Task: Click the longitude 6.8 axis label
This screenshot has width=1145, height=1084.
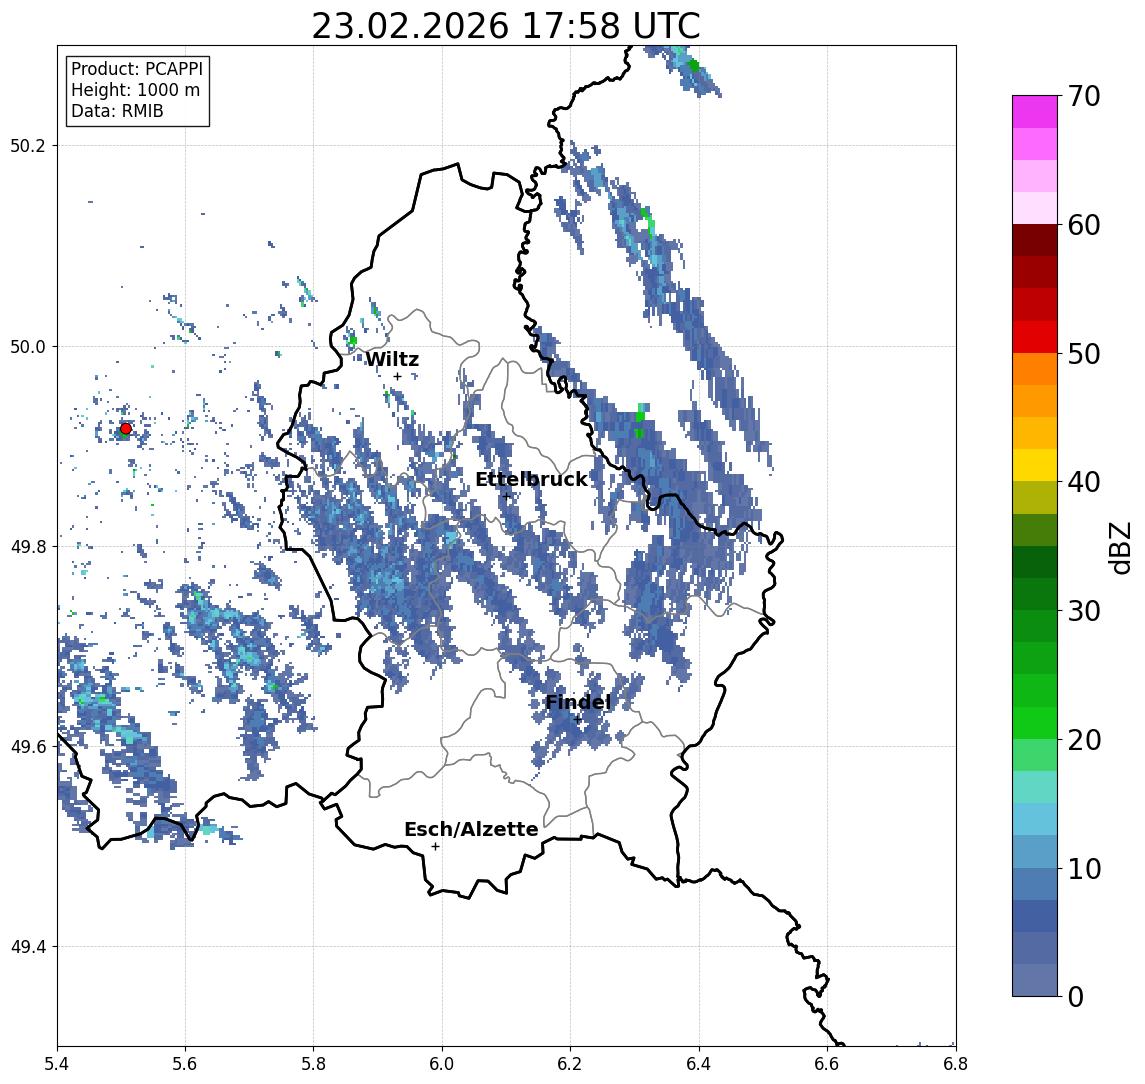Action: [x=955, y=1064]
